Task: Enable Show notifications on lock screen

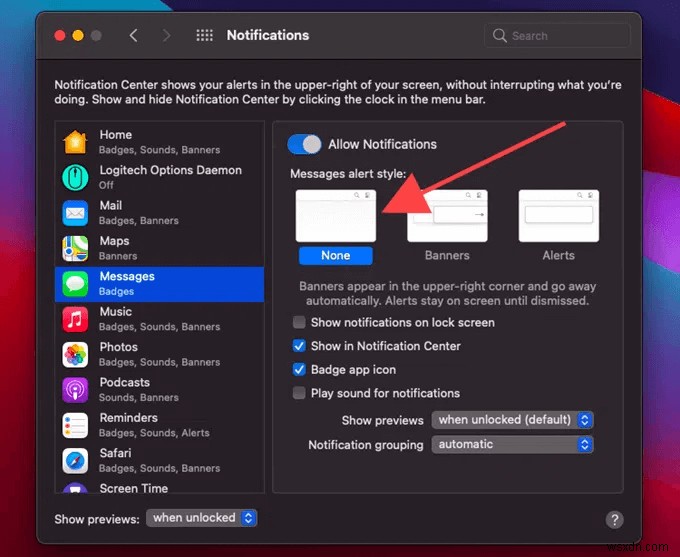Action: [x=299, y=322]
